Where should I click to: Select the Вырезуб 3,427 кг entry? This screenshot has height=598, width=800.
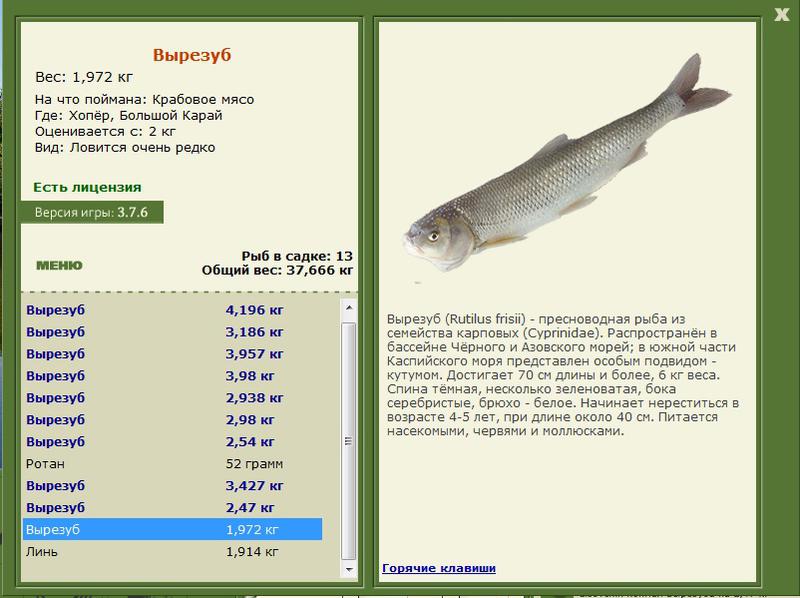coord(172,485)
